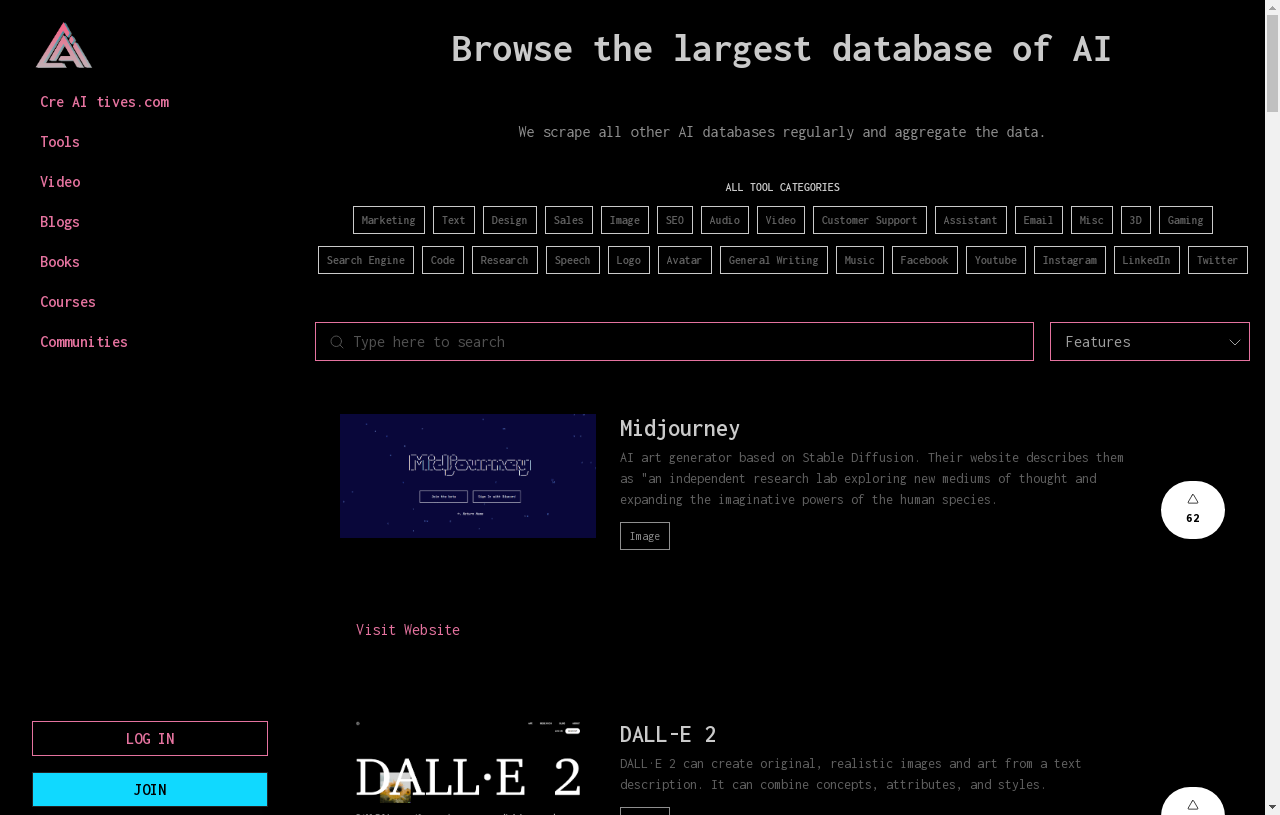
Task: Click the LOG IN button
Action: click(150, 739)
